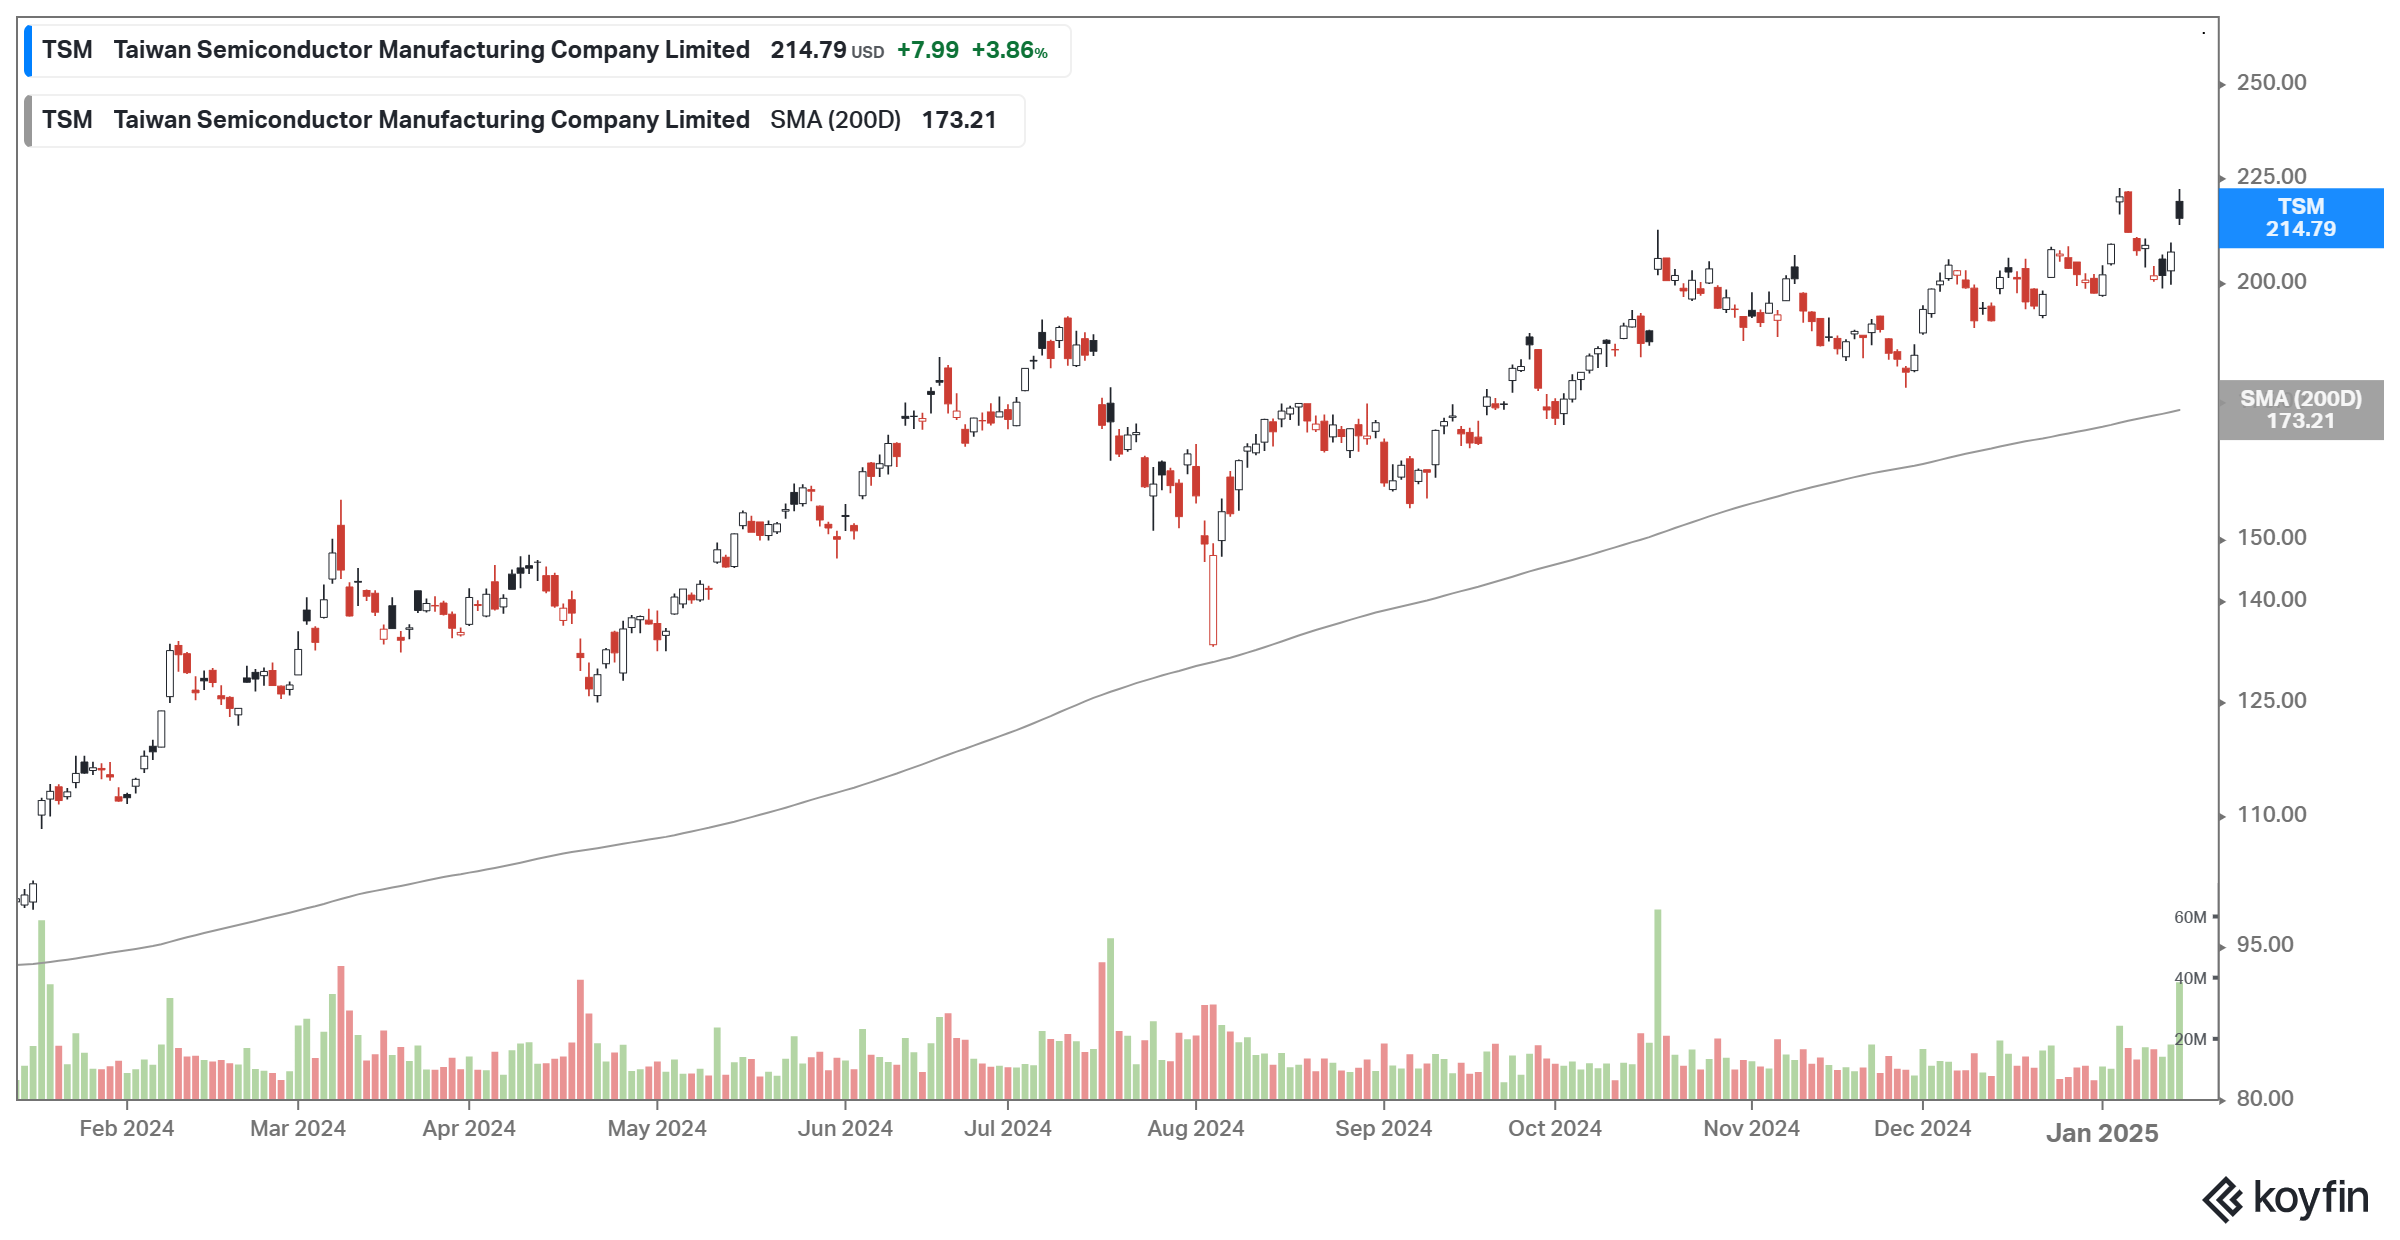Select the SMA (200D) legend row
This screenshot has height=1240, width=2400.
coord(525,121)
